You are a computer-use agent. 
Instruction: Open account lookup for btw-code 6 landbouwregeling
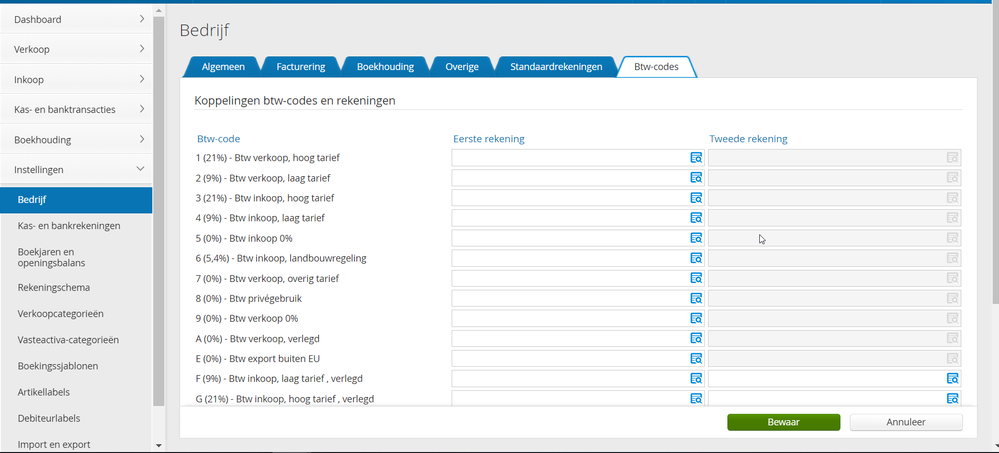click(x=696, y=258)
